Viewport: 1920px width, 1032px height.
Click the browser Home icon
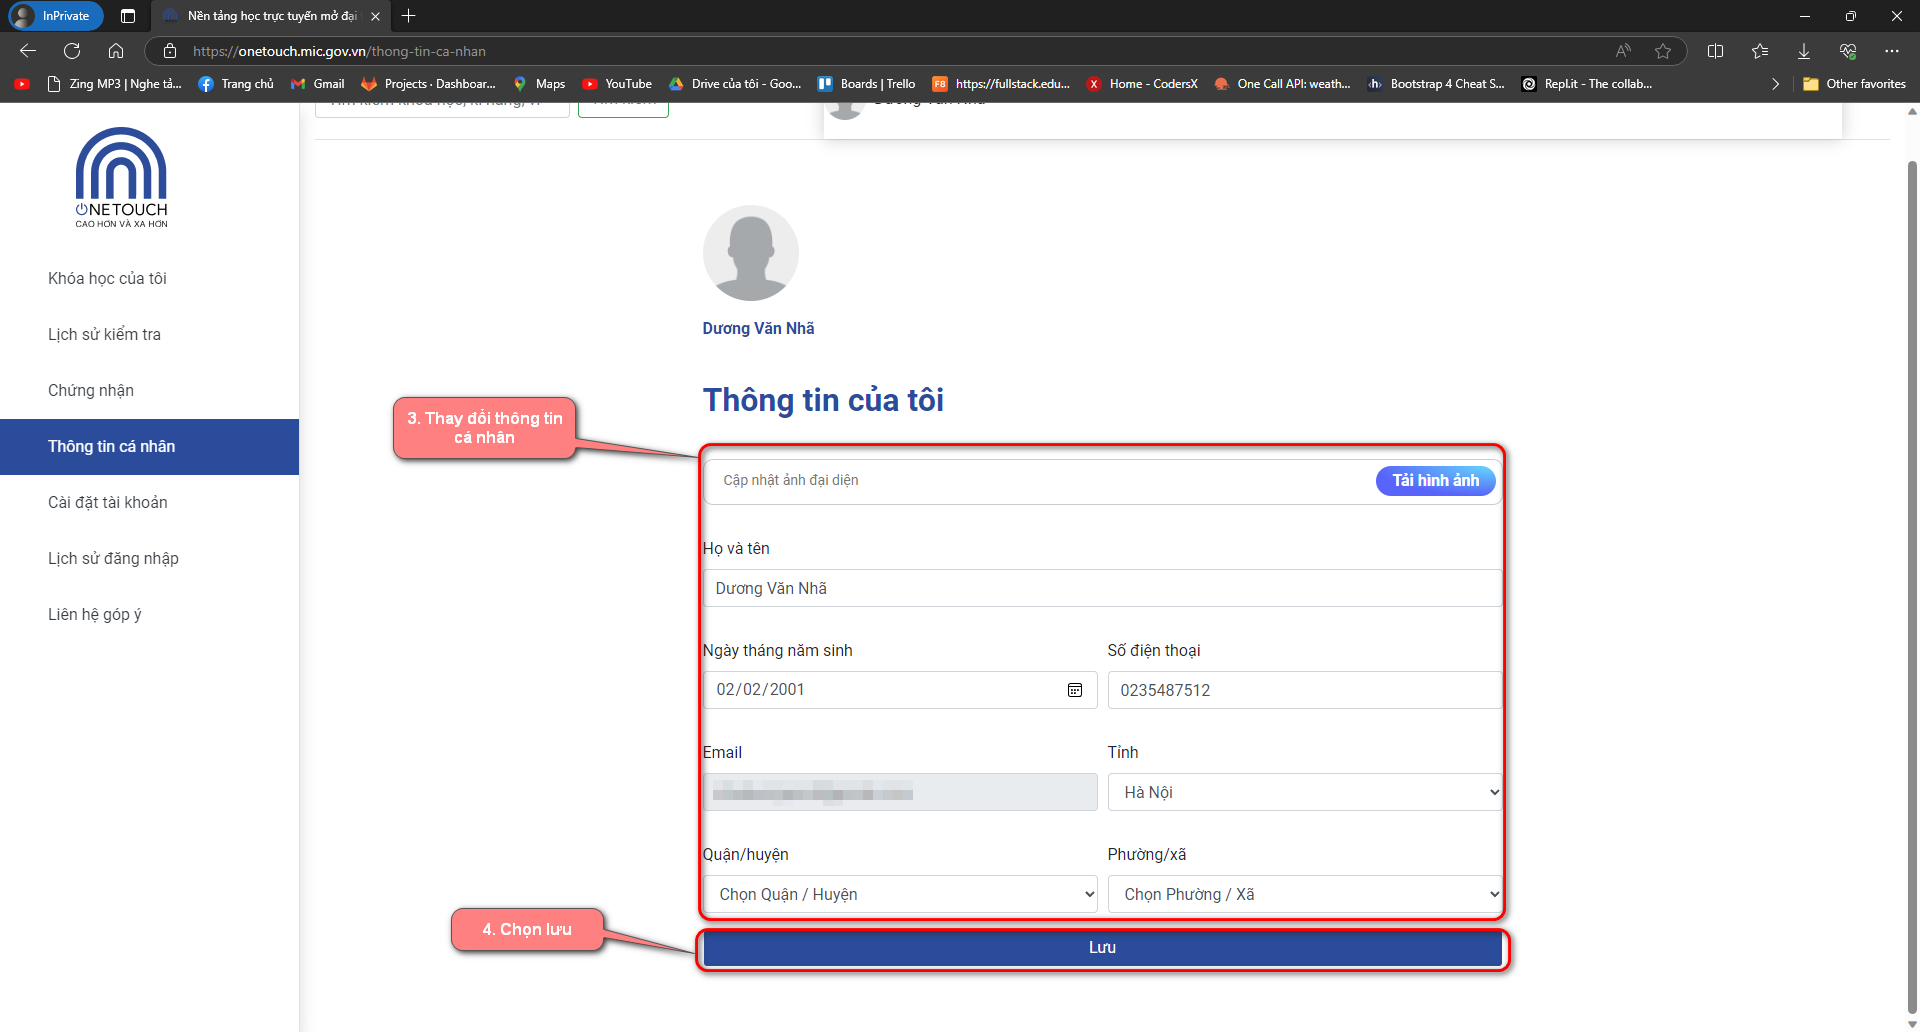(116, 51)
